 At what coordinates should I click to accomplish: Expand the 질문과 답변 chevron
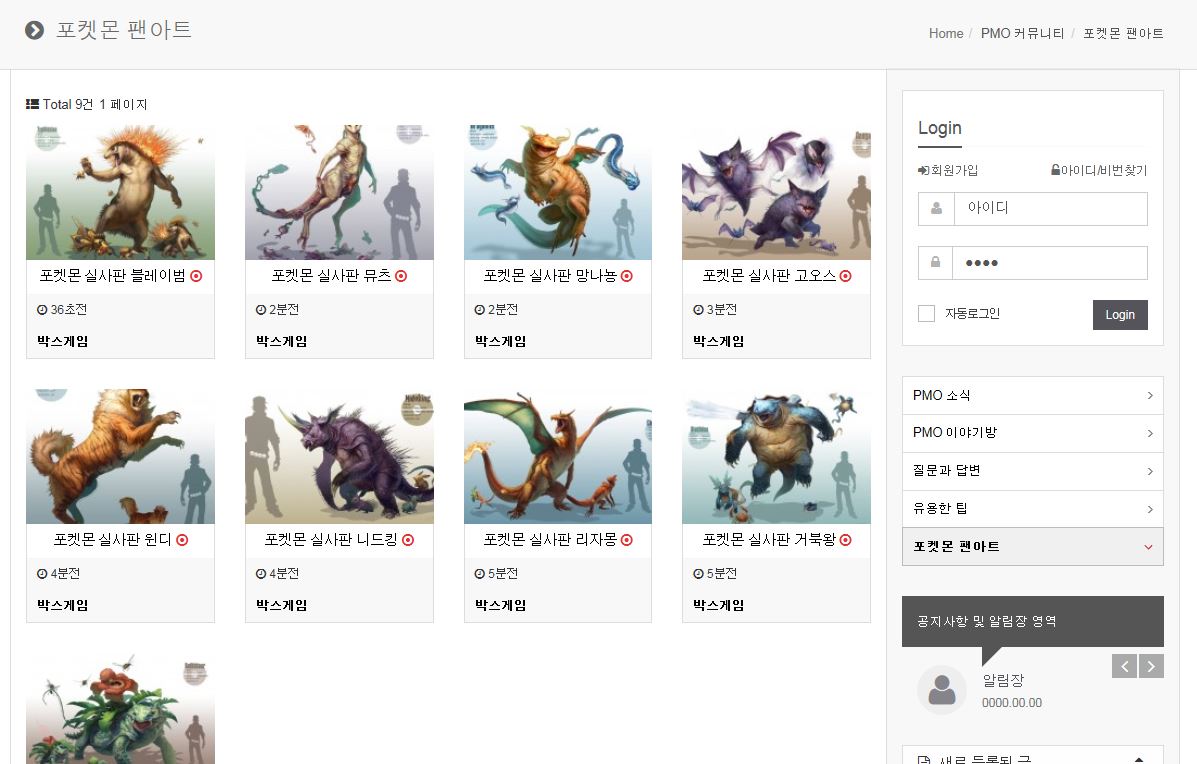coord(1150,472)
